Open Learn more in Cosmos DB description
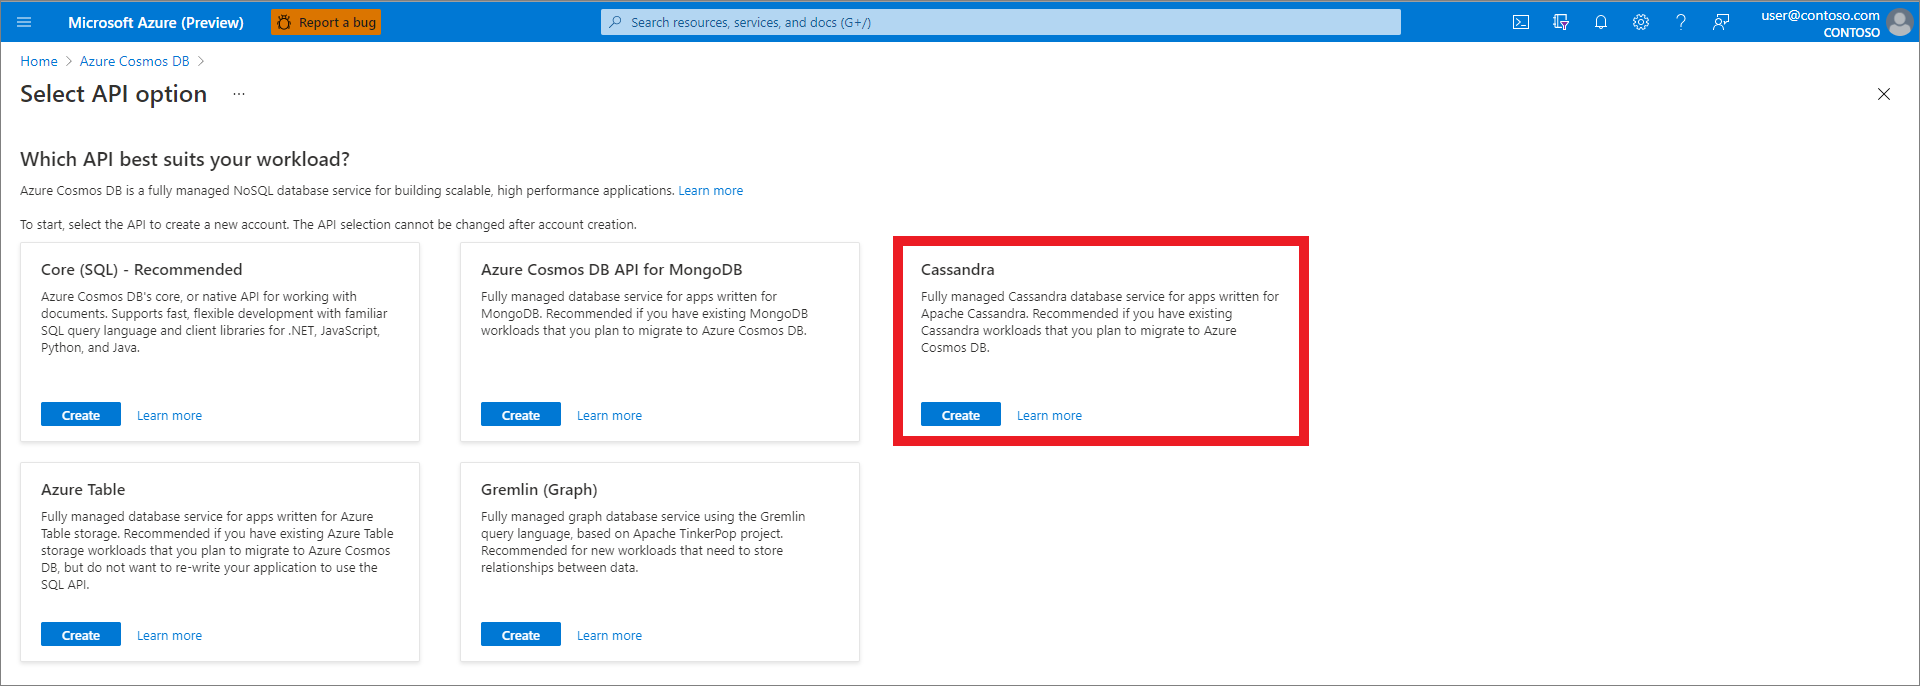The width and height of the screenshot is (1920, 686). pos(710,191)
